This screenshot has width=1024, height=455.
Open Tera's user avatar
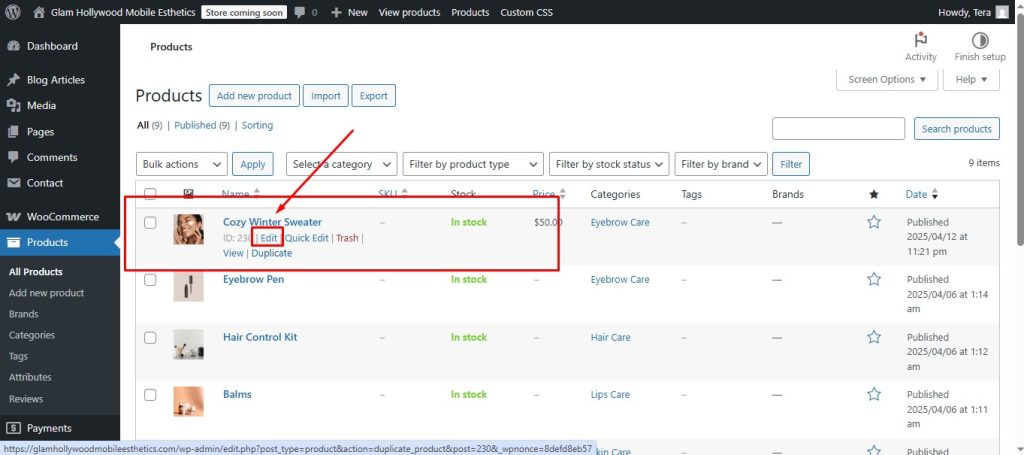(1002, 12)
